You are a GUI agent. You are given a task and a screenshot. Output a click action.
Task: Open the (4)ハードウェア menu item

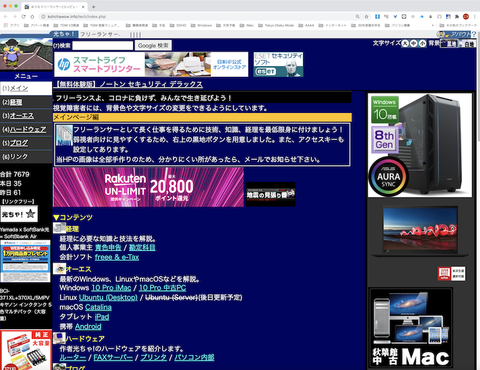[x=26, y=129]
